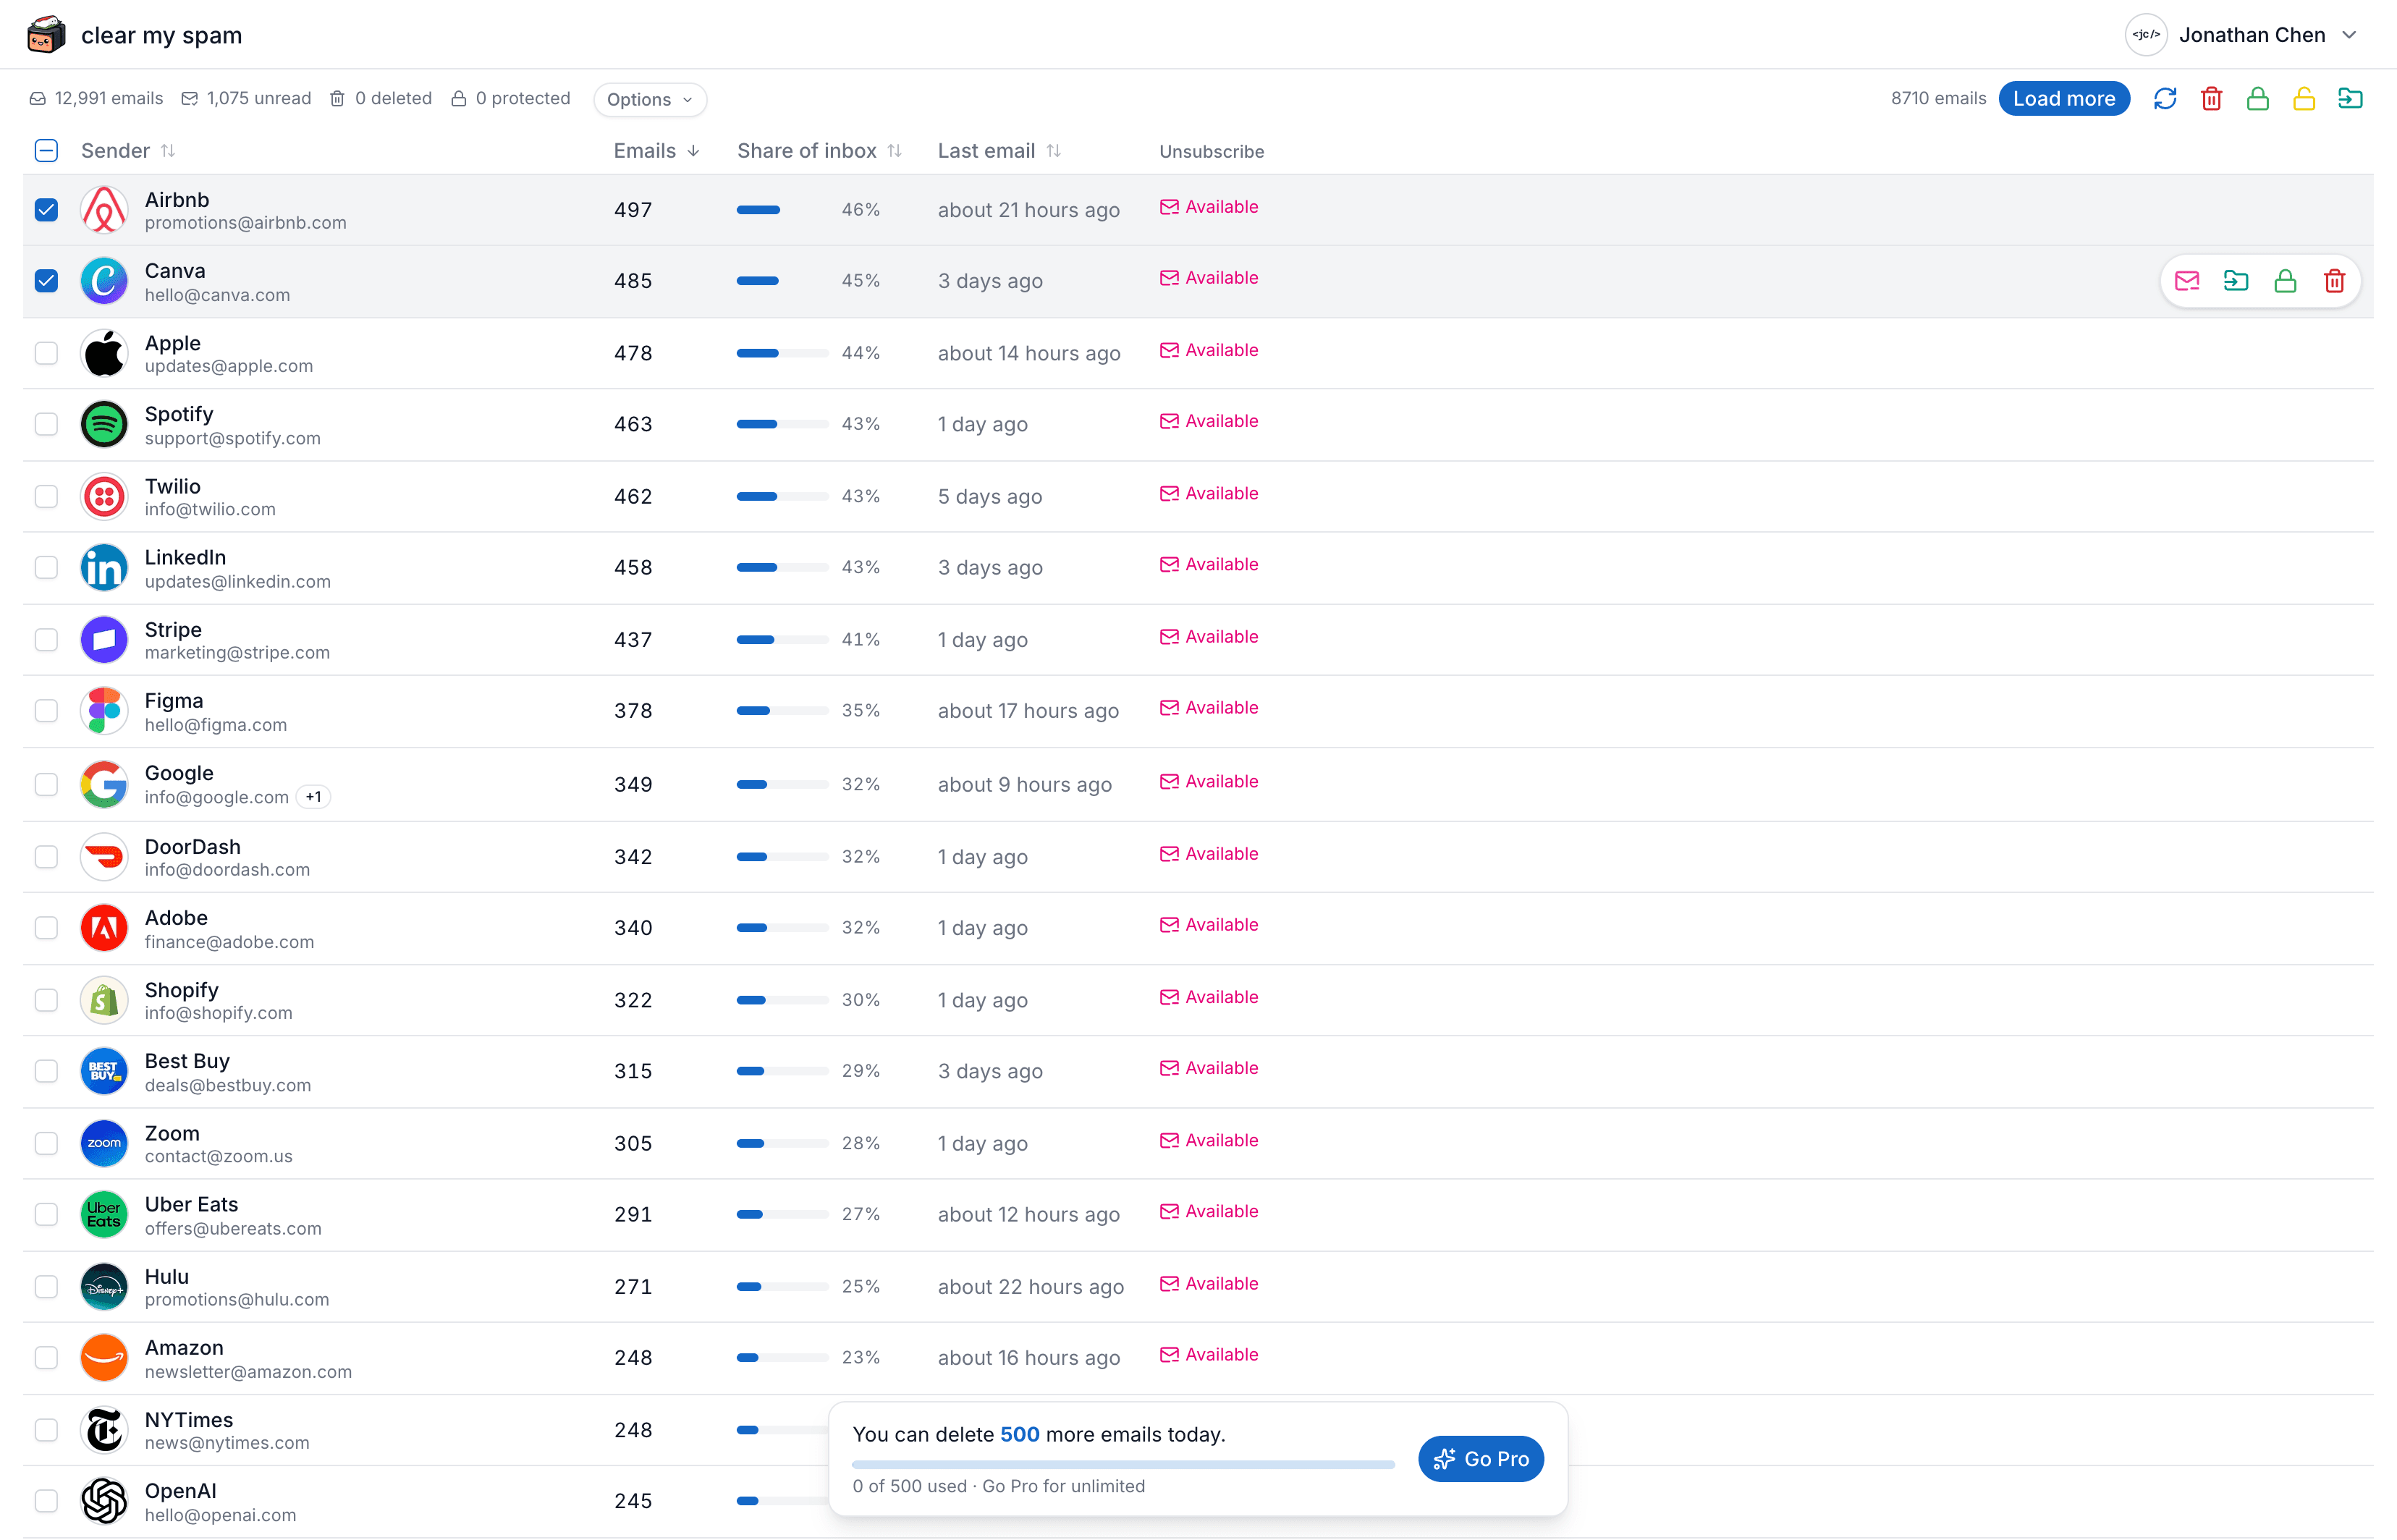The image size is (2397, 1540).
Task: Click the Figma sender logo
Action: pyautogui.click(x=104, y=711)
